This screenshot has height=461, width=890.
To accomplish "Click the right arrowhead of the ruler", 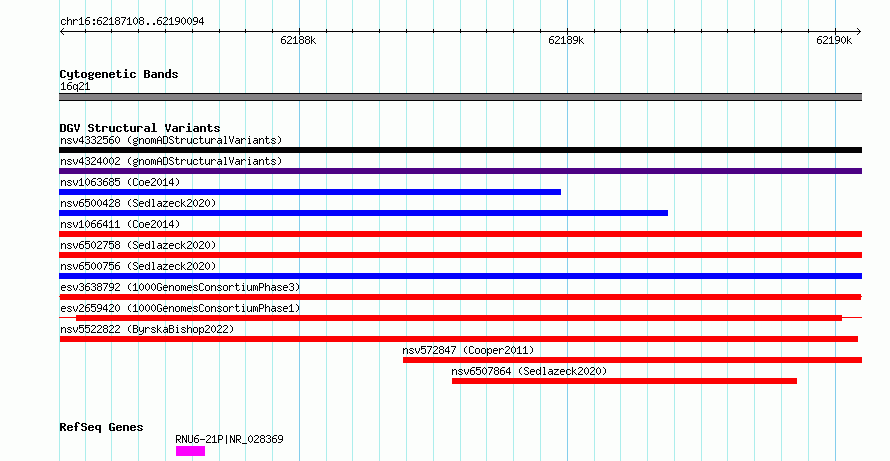I will (859, 32).
